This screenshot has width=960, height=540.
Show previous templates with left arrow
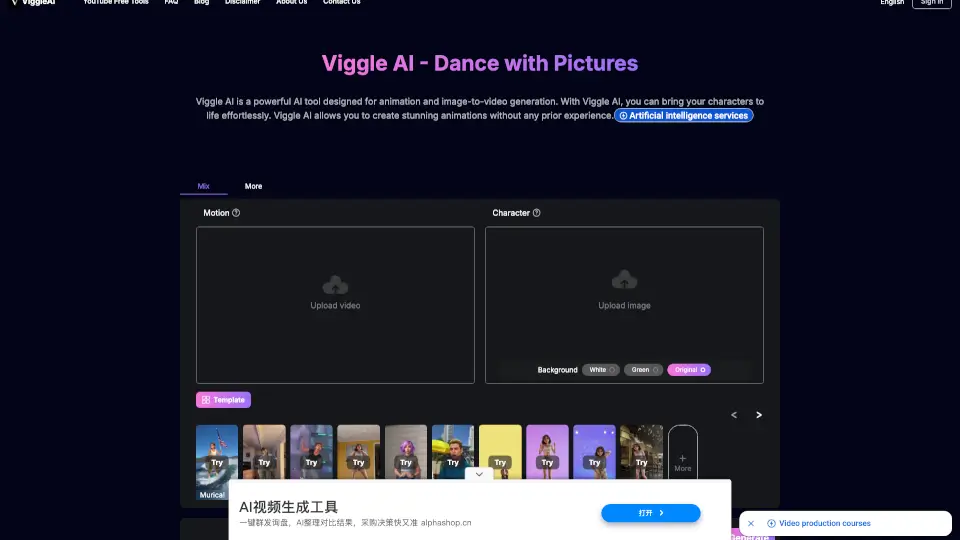tap(733, 415)
